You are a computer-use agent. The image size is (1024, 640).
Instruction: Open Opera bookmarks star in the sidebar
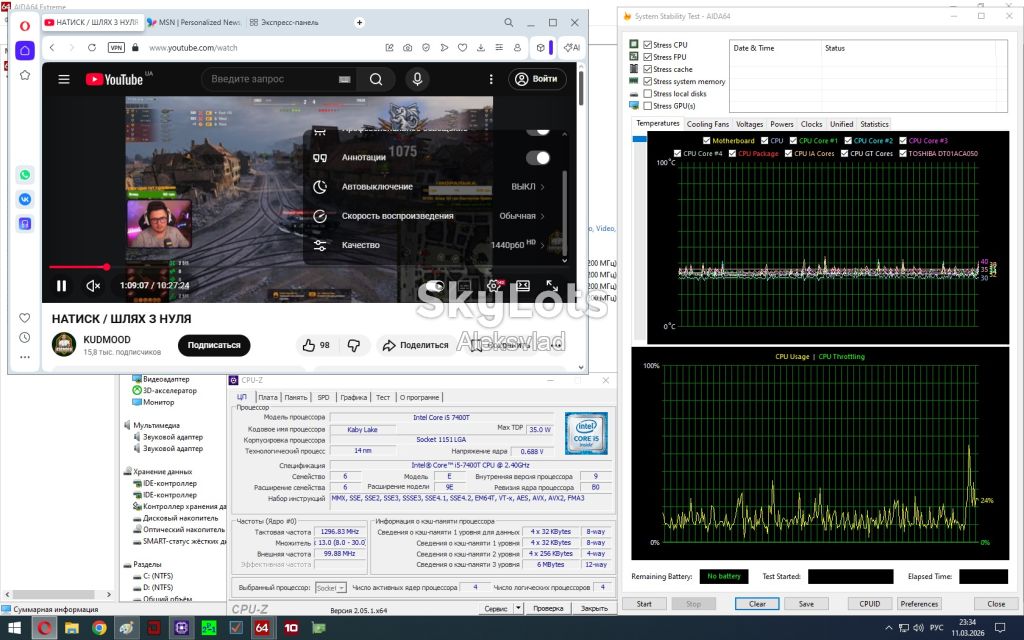click(x=25, y=75)
